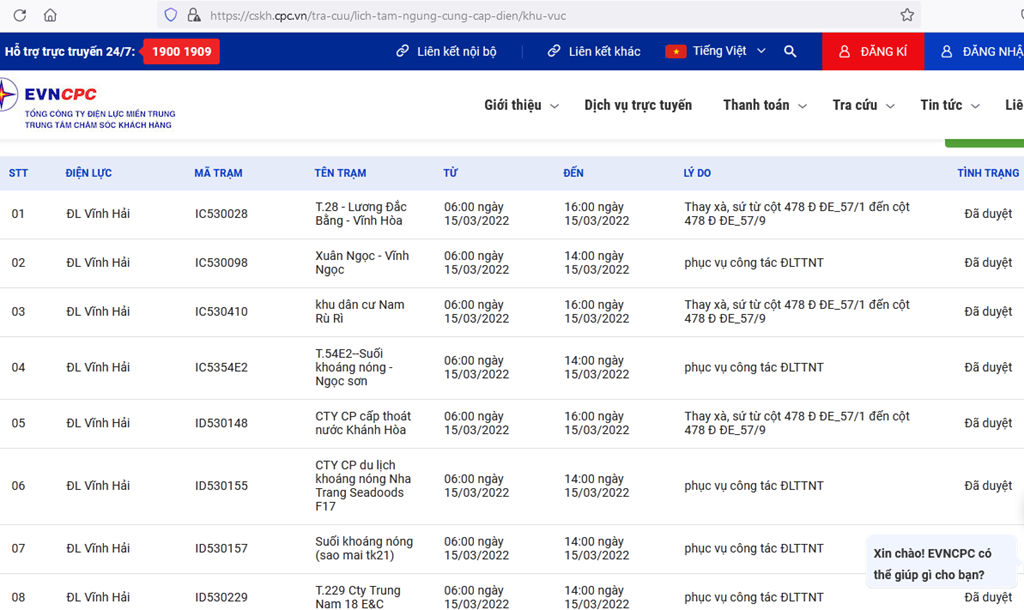Click the ĐĂNG KÍ register button
This screenshot has width=1024, height=610.
[x=873, y=51]
